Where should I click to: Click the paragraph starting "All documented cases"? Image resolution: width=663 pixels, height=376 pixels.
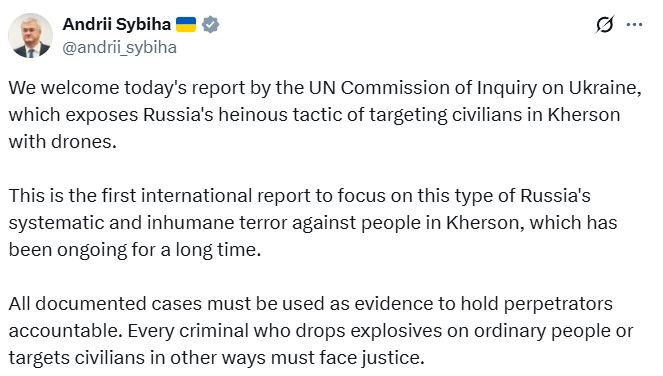pos(321,331)
